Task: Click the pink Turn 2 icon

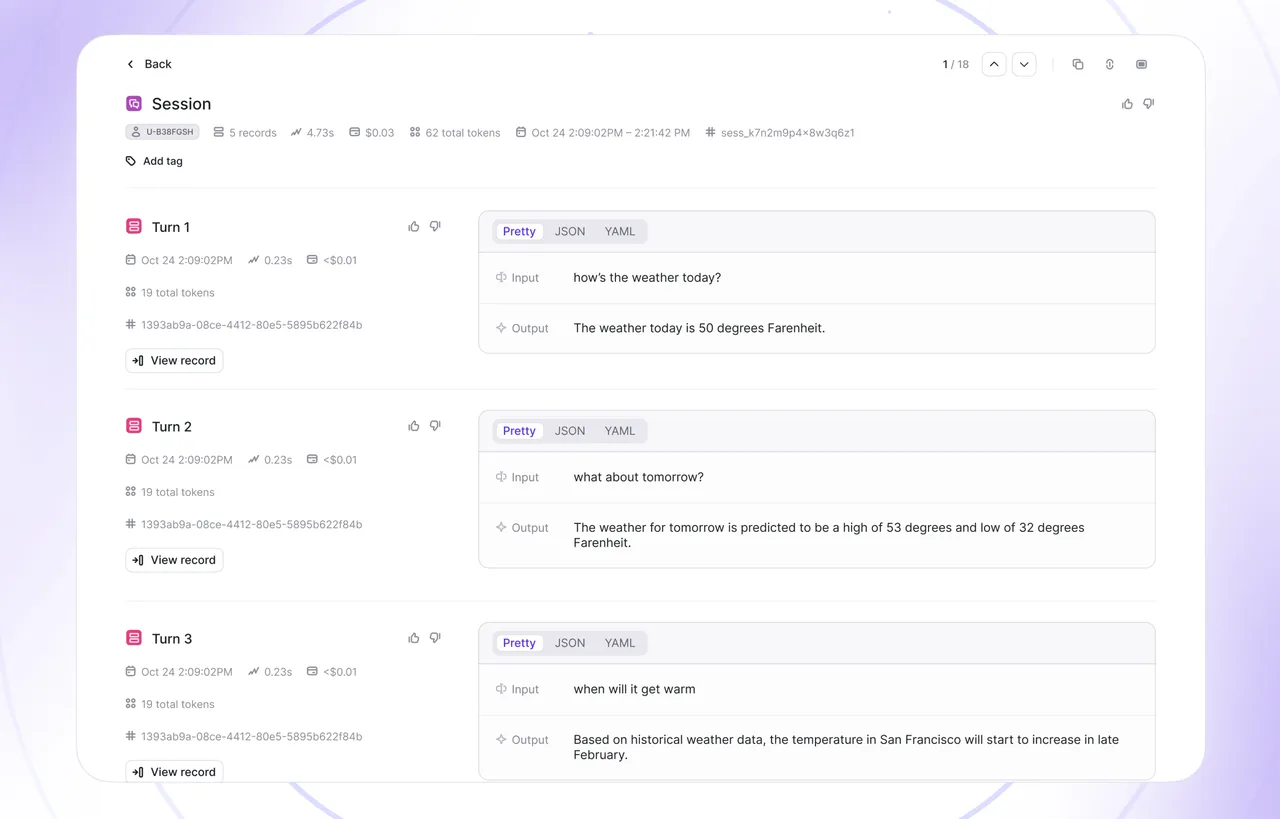Action: pos(134,426)
